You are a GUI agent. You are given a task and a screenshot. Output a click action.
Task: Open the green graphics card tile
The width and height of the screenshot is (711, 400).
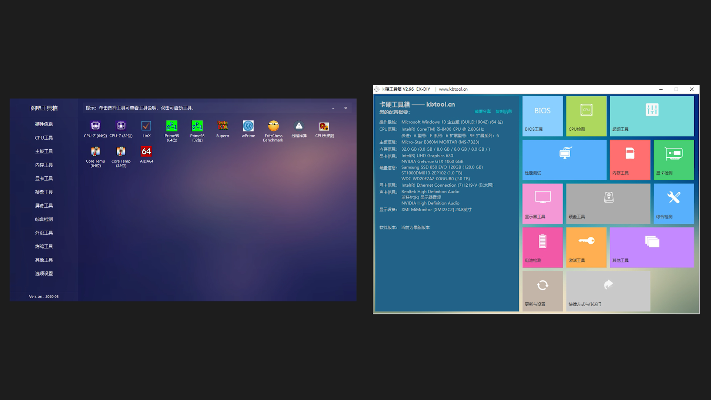[x=673, y=159]
